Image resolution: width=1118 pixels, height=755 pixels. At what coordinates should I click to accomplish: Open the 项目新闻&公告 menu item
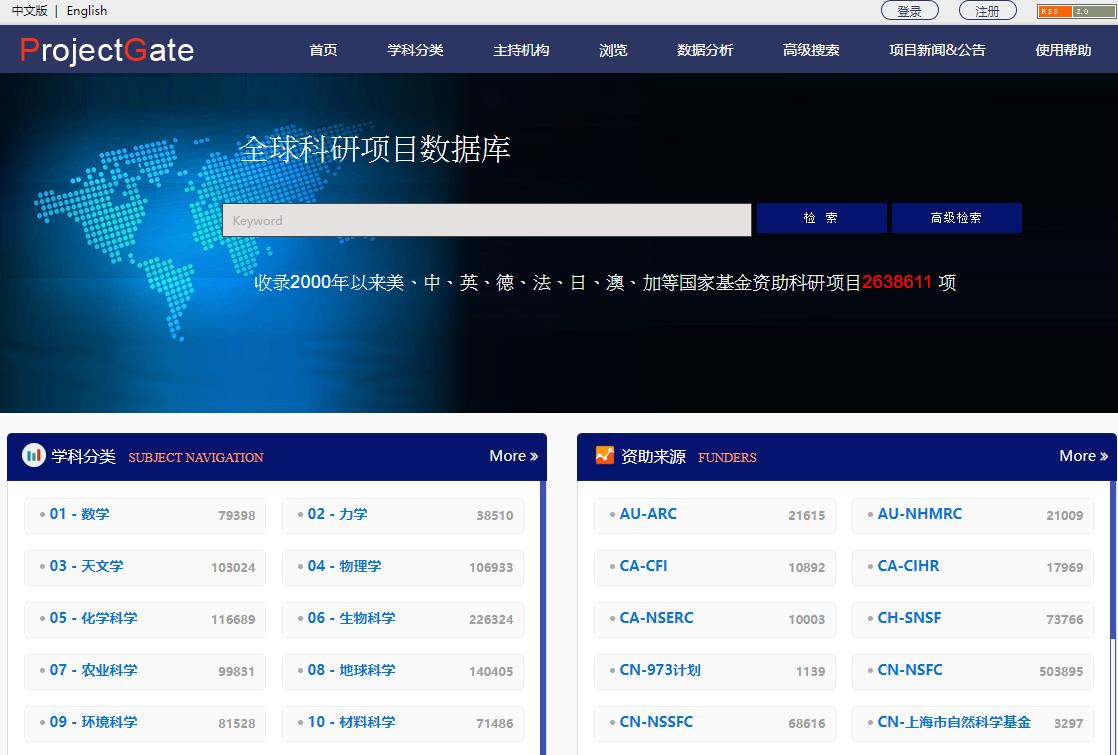[937, 50]
